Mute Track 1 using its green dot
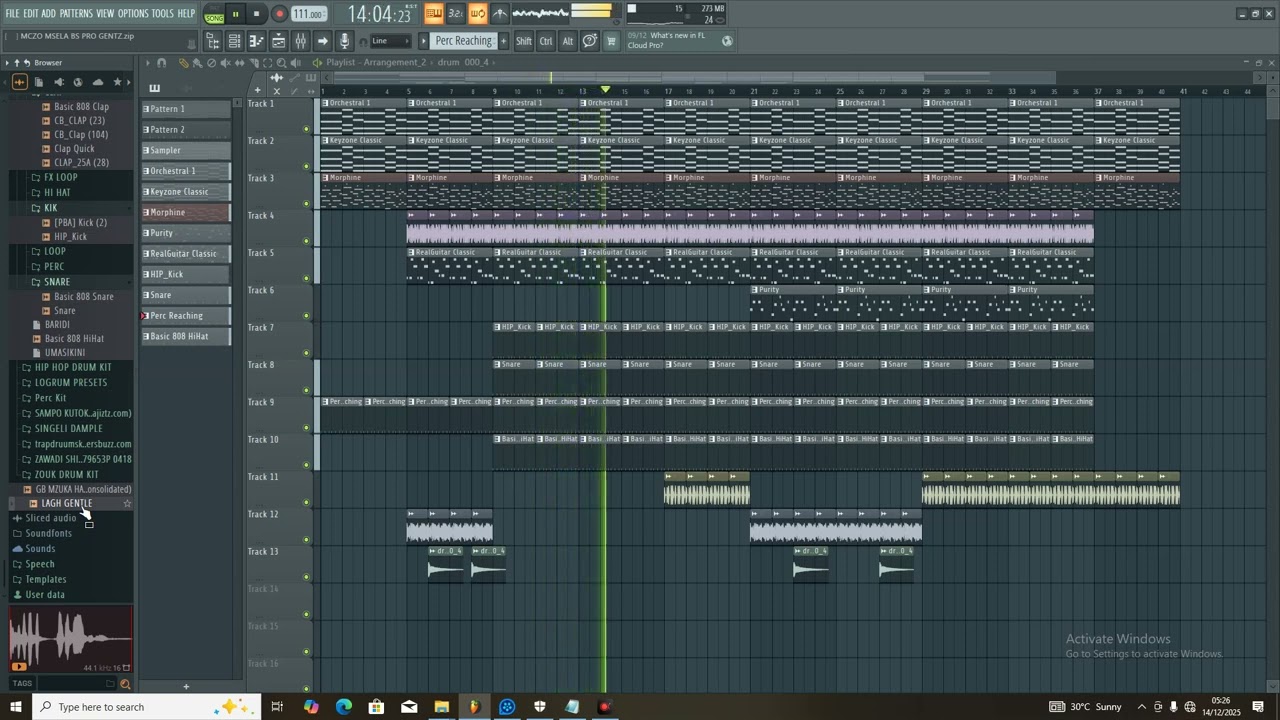Viewport: 1280px width, 720px height. (x=307, y=129)
